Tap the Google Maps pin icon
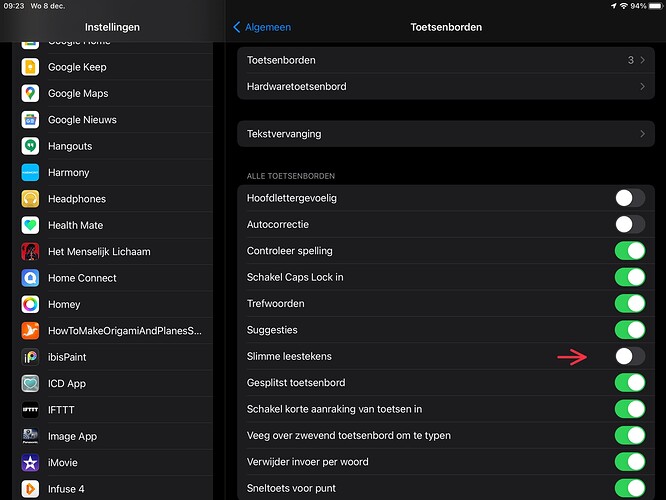 tap(30, 93)
